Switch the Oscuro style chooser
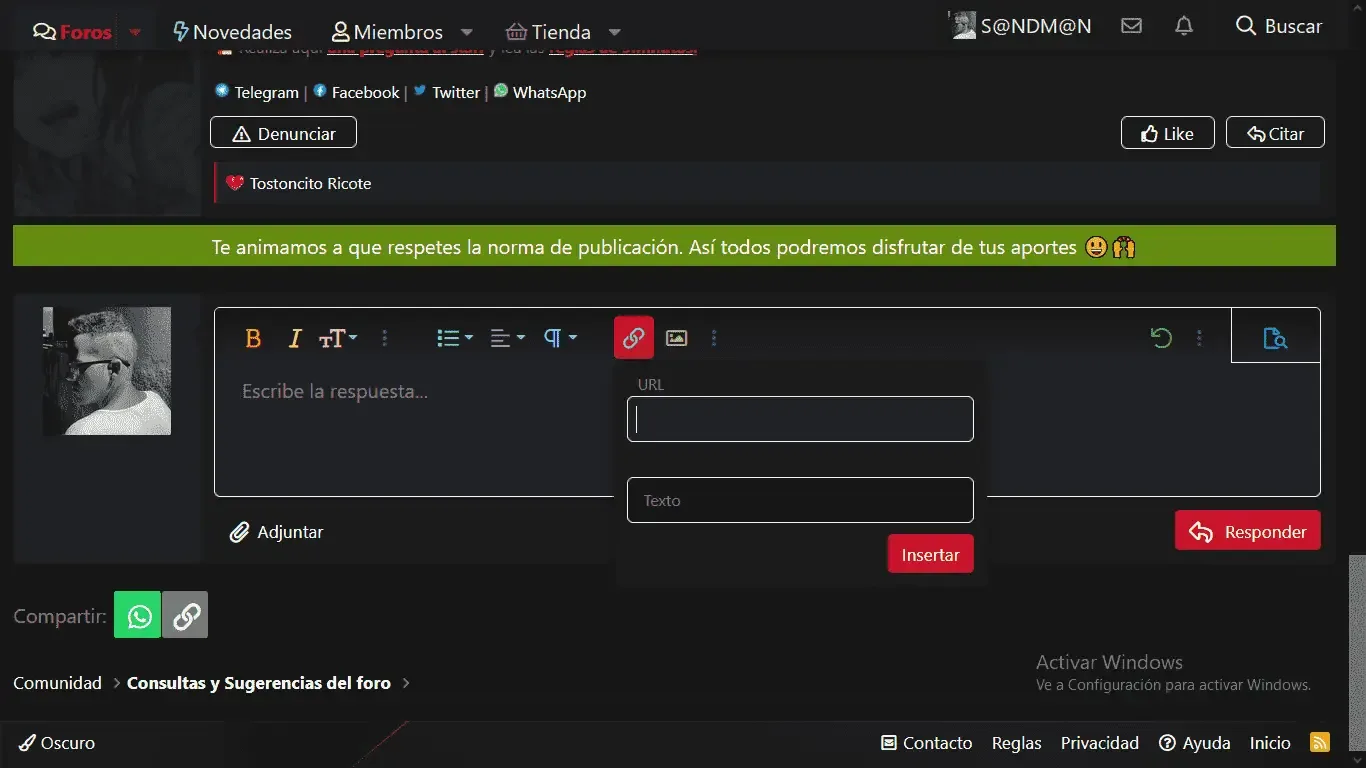The image size is (1366, 768). (58, 743)
